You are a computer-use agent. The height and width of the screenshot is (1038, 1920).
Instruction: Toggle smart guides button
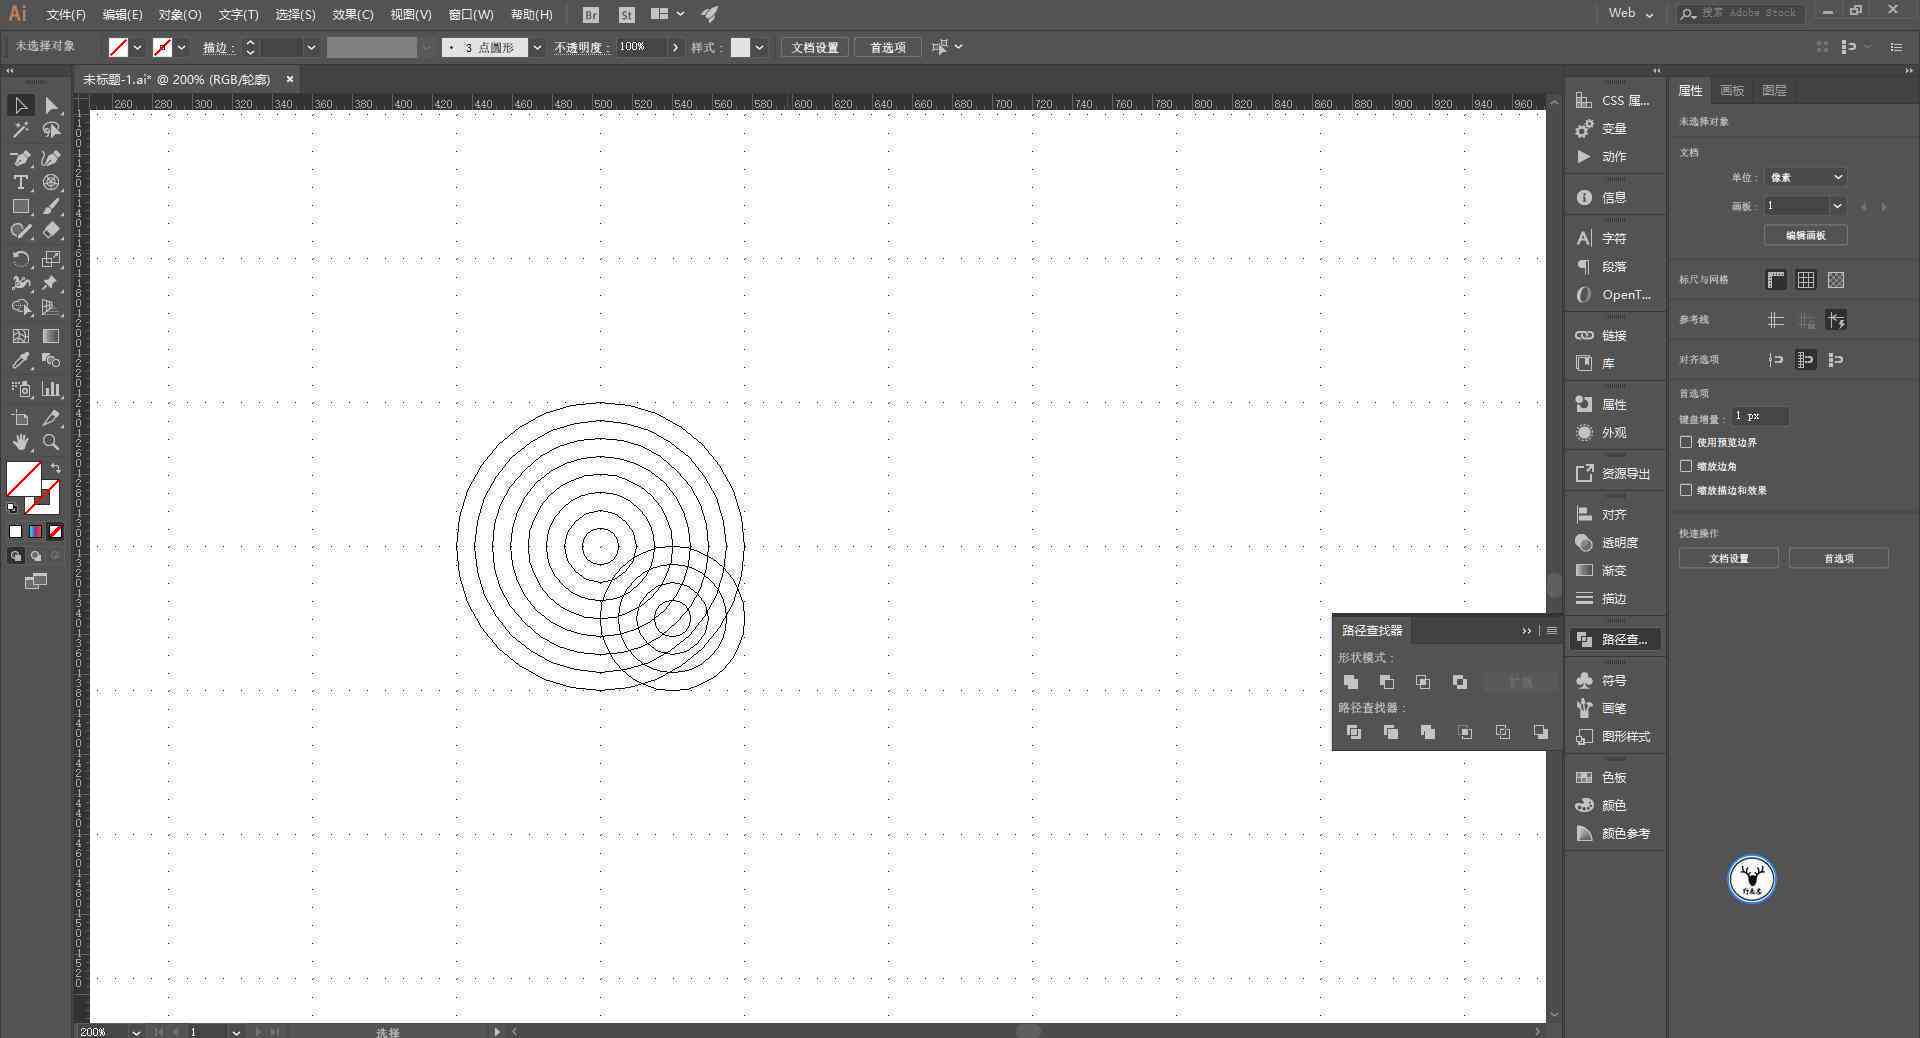coord(1836,320)
